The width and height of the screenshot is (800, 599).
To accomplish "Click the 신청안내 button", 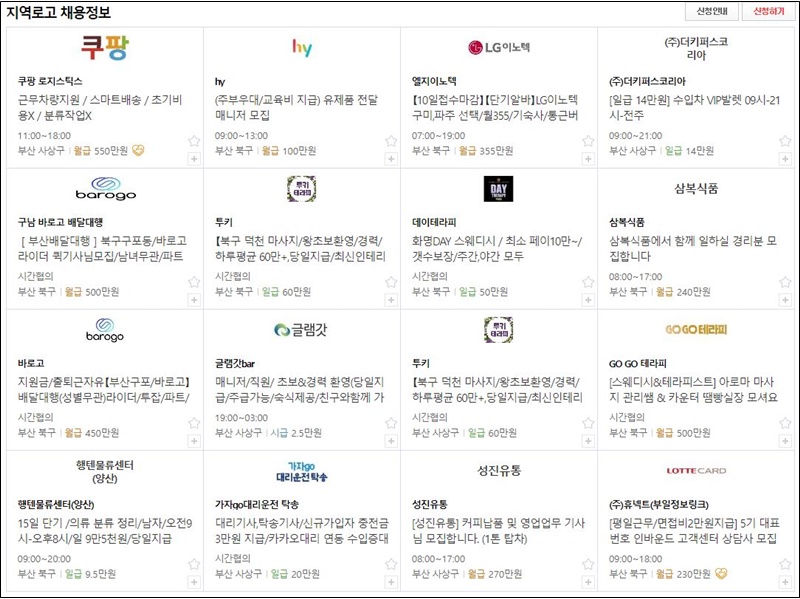I will coord(712,11).
